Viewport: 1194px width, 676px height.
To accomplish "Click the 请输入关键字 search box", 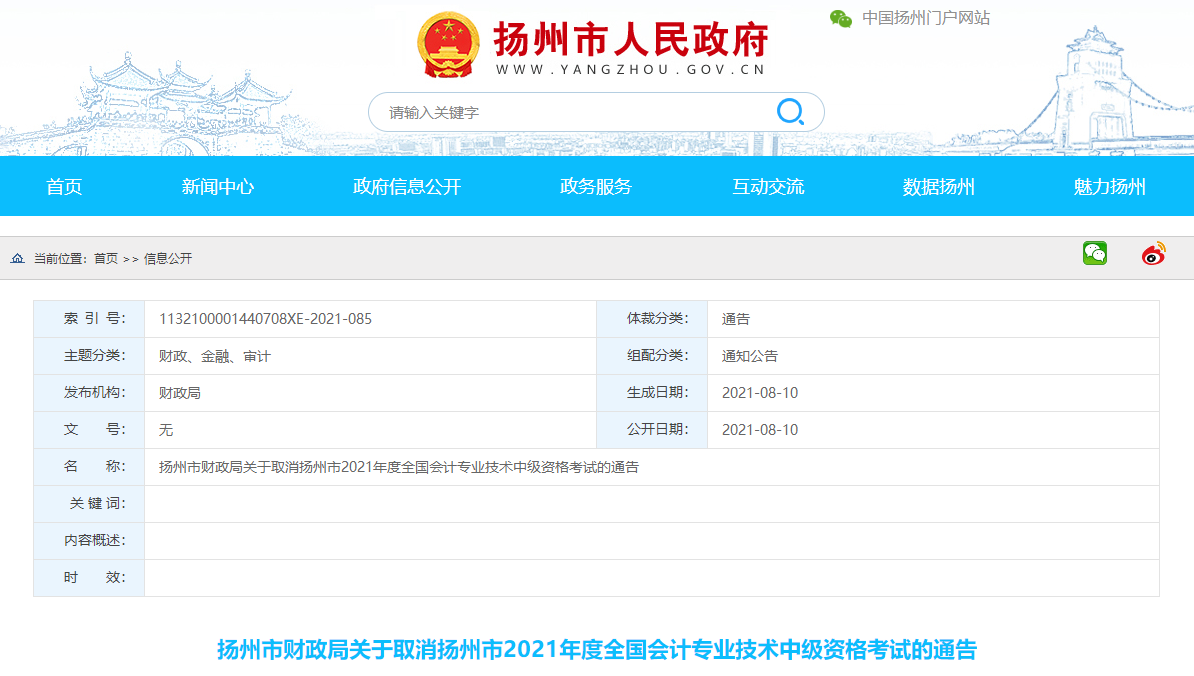I will [x=550, y=111].
